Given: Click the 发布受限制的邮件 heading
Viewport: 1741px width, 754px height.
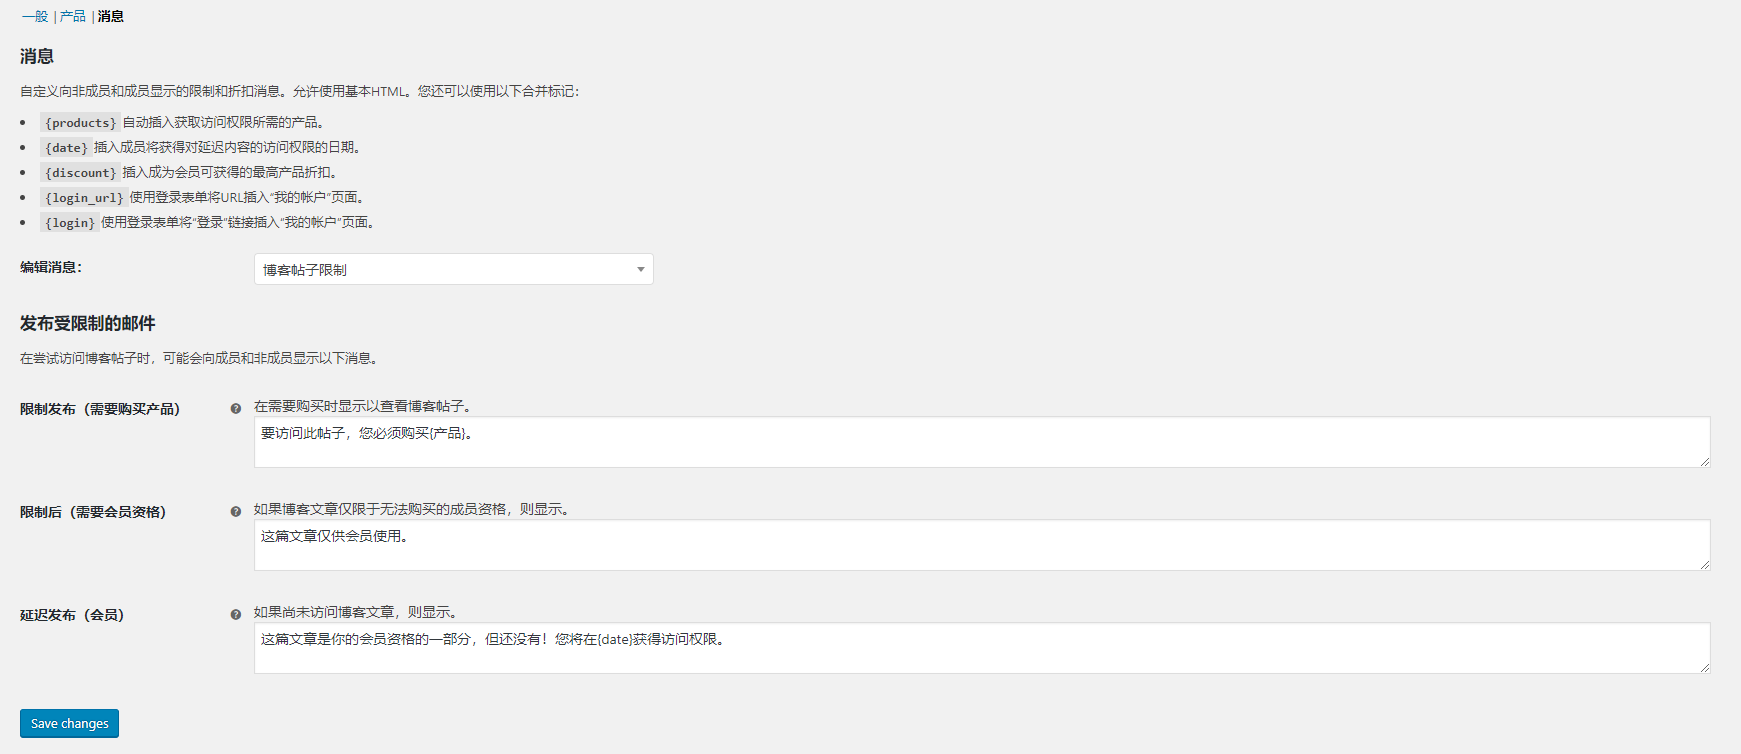Looking at the screenshot, I should point(88,323).
